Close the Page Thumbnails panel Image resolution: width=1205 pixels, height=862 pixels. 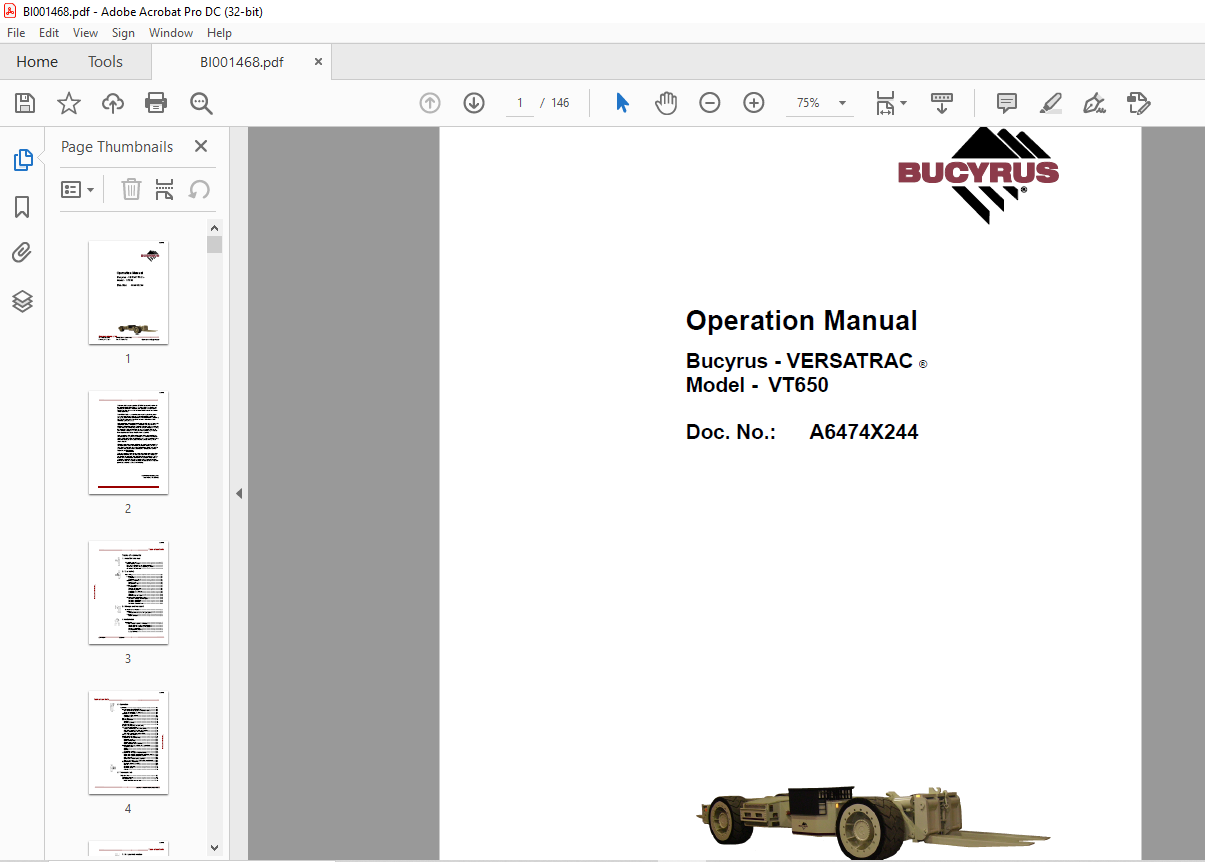201,146
